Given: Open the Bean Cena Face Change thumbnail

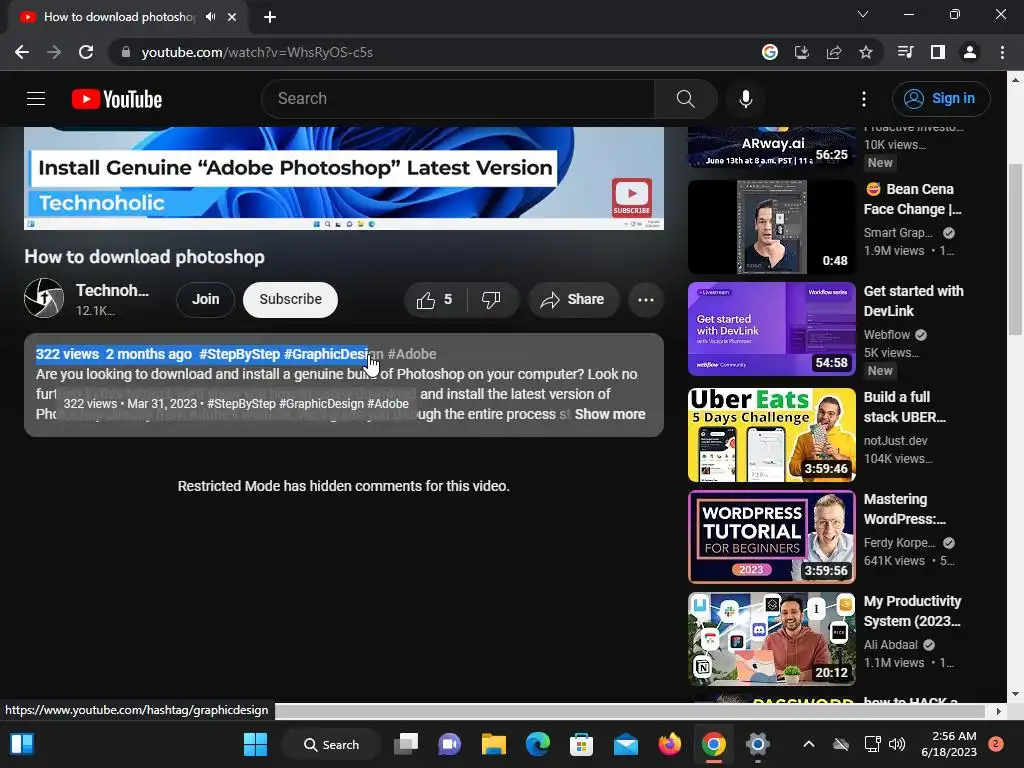Looking at the screenshot, I should click(x=771, y=227).
